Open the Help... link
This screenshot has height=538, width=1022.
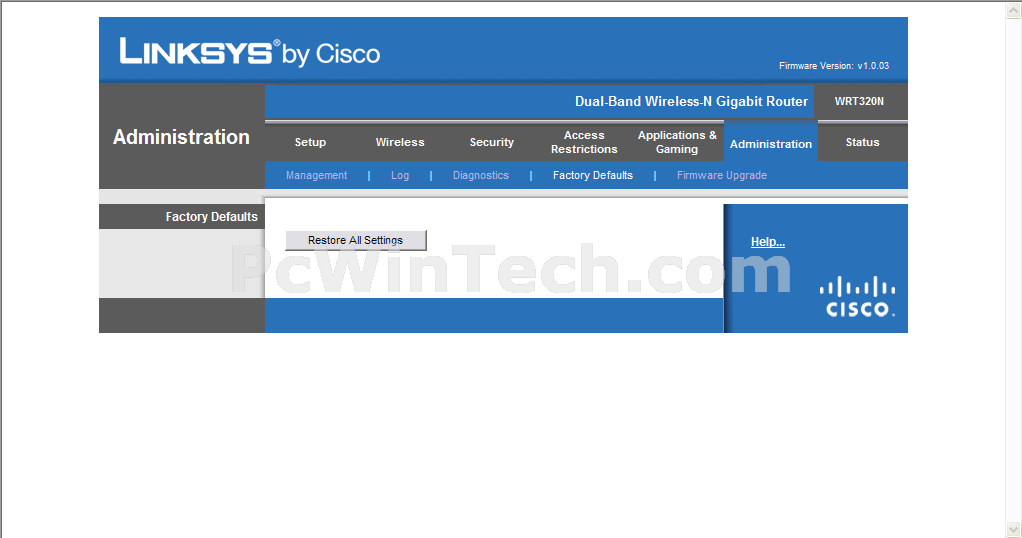click(x=768, y=242)
